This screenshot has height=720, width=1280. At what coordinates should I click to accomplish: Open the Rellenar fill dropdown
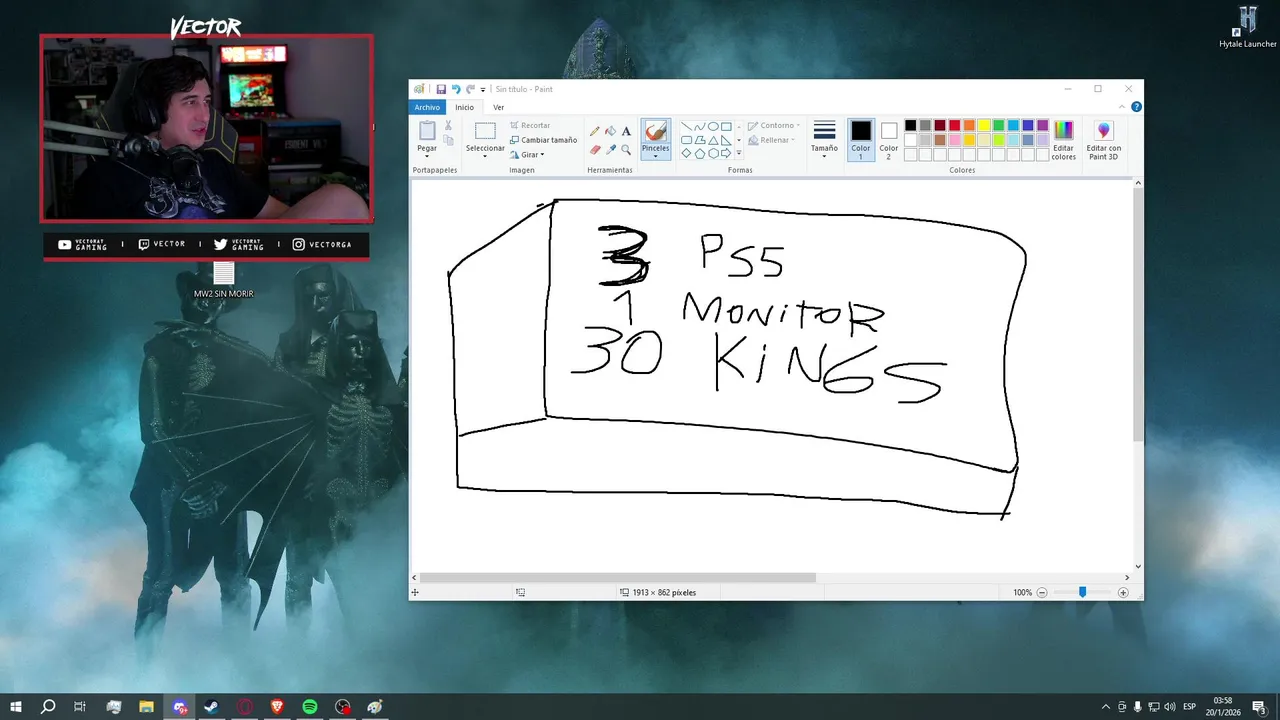pos(772,140)
